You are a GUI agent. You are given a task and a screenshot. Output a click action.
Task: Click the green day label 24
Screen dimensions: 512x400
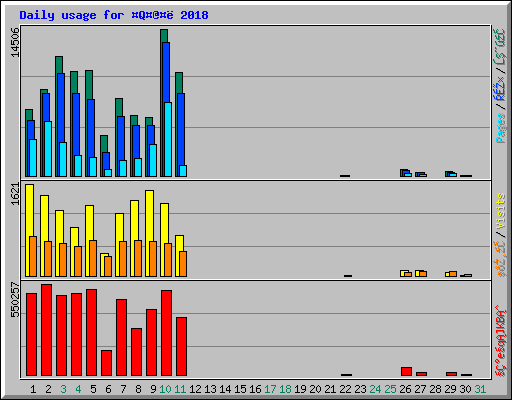click(x=375, y=389)
